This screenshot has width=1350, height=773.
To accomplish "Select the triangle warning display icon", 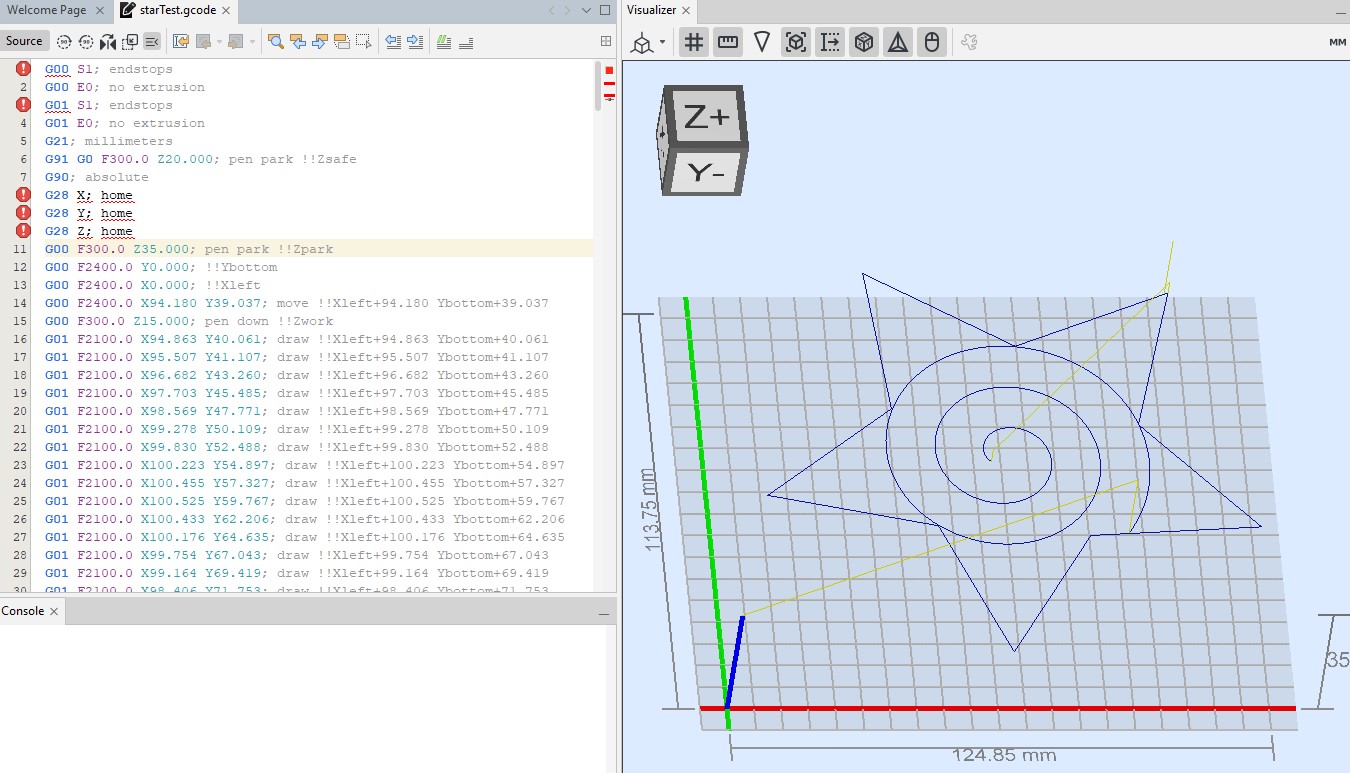I will [x=898, y=42].
